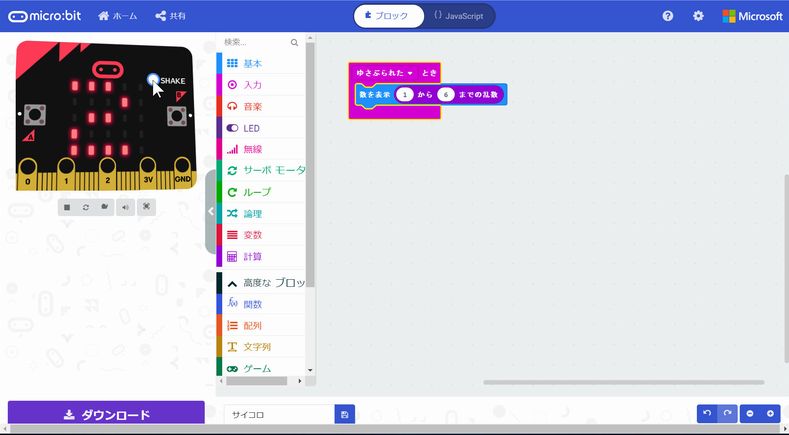The height and width of the screenshot is (435, 789).
Task: Restart the micro:bit simulator
Action: coord(86,207)
